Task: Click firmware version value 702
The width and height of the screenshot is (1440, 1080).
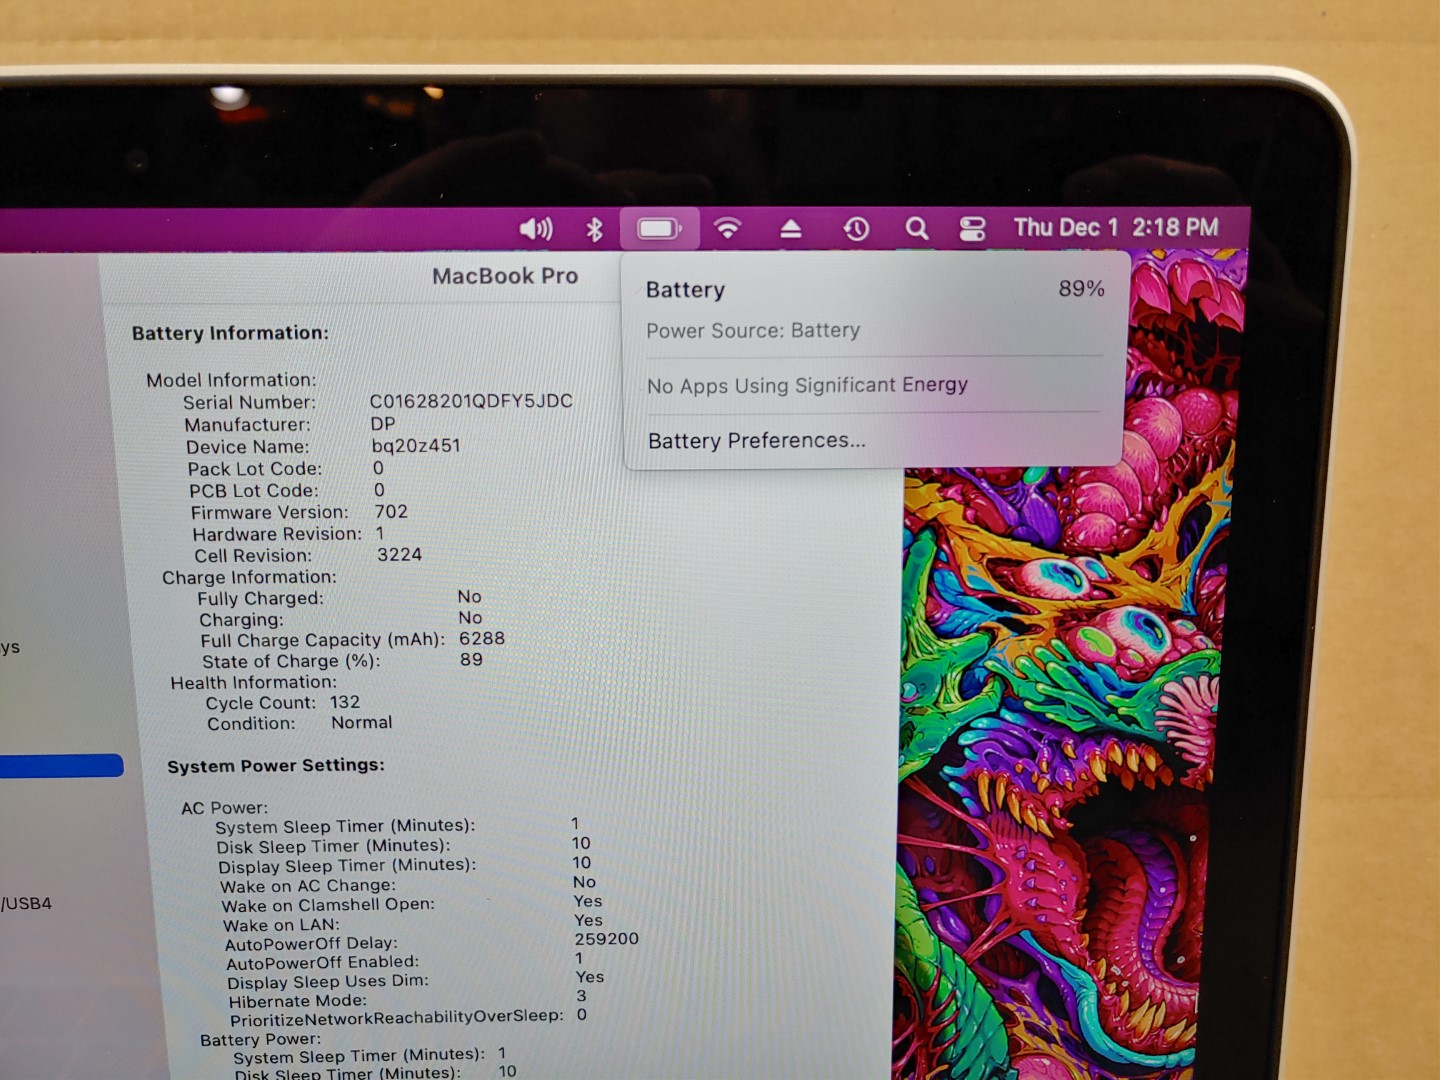Action: (391, 512)
